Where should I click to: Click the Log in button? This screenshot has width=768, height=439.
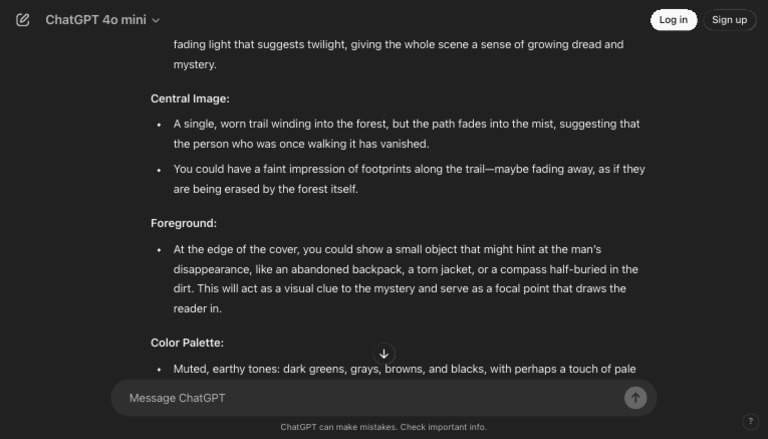pos(673,20)
